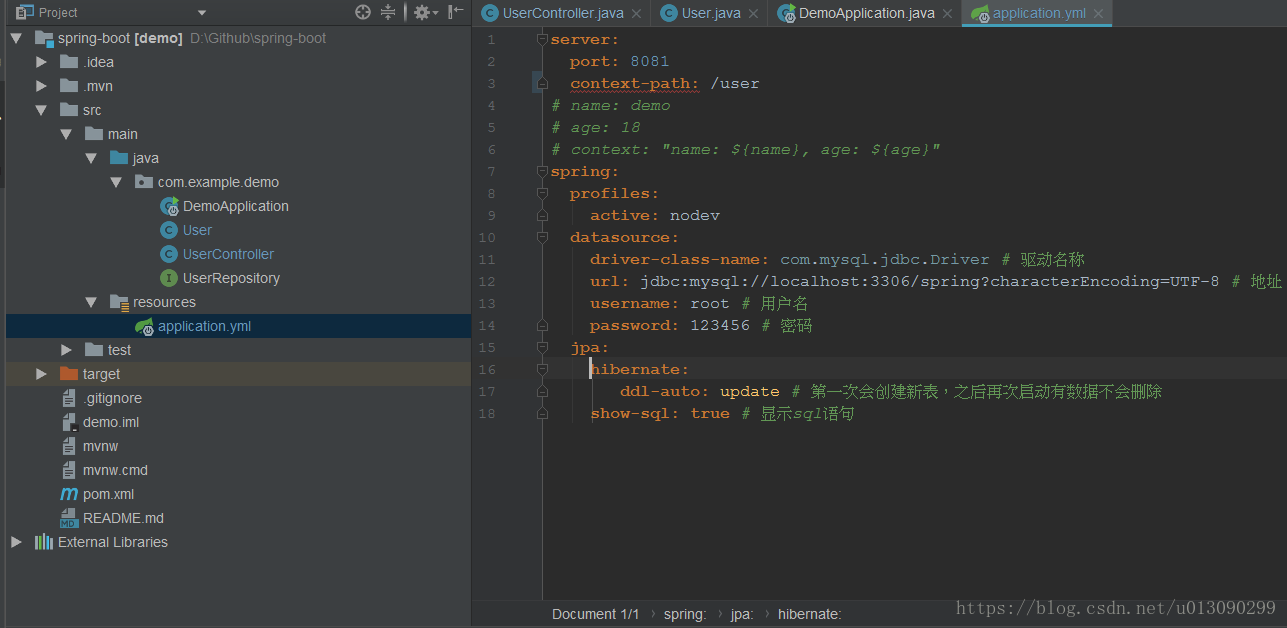The width and height of the screenshot is (1287, 628).
Task: Click the UserRepository interface icon
Action: [169, 278]
